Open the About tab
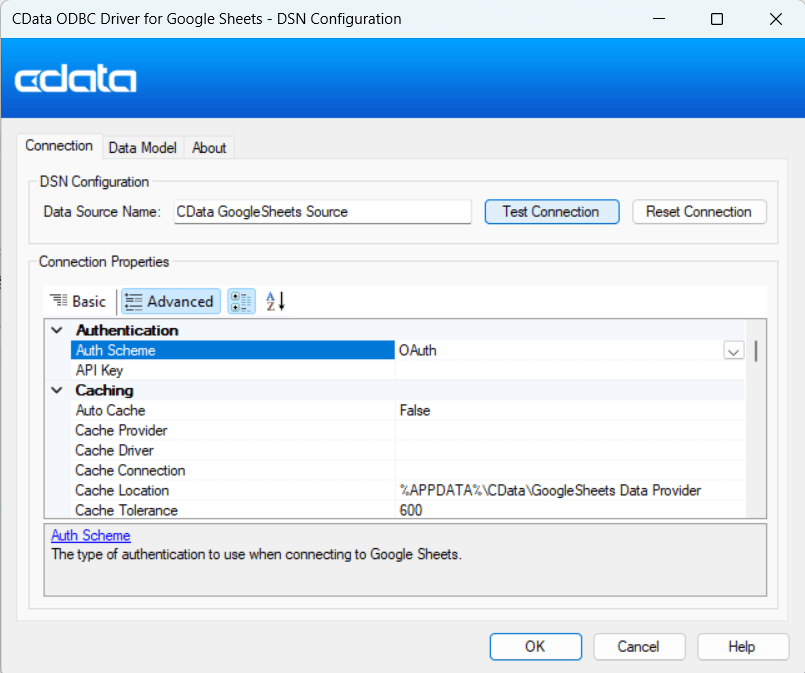805x673 pixels. (x=209, y=147)
